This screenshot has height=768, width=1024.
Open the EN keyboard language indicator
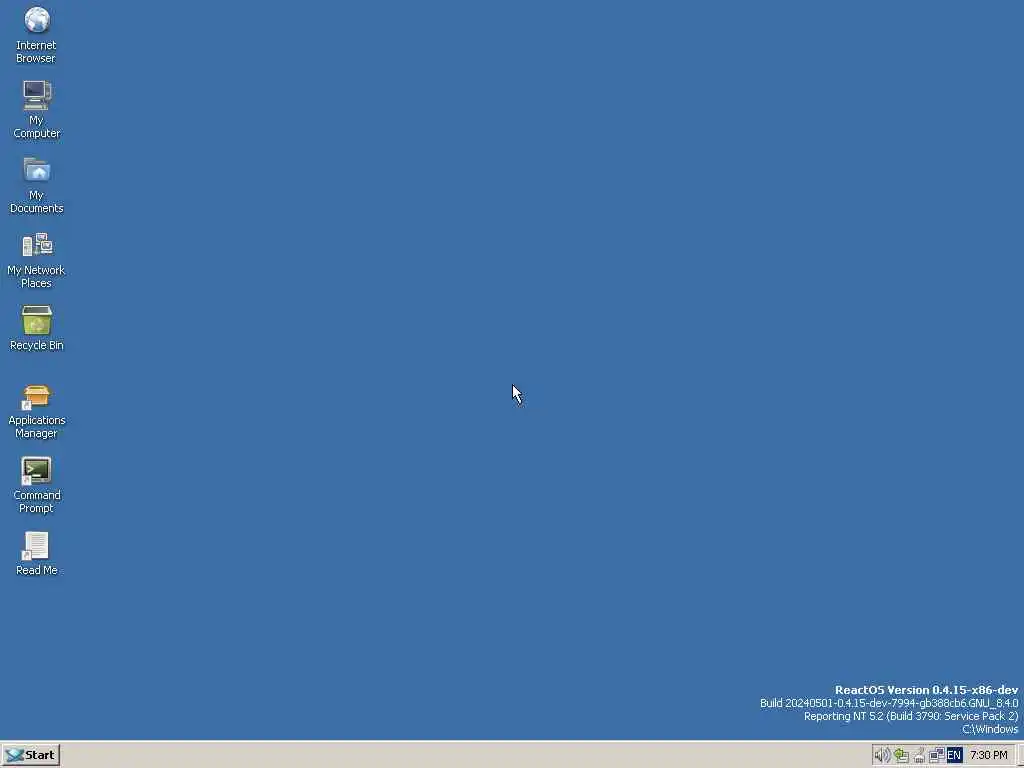(x=954, y=755)
